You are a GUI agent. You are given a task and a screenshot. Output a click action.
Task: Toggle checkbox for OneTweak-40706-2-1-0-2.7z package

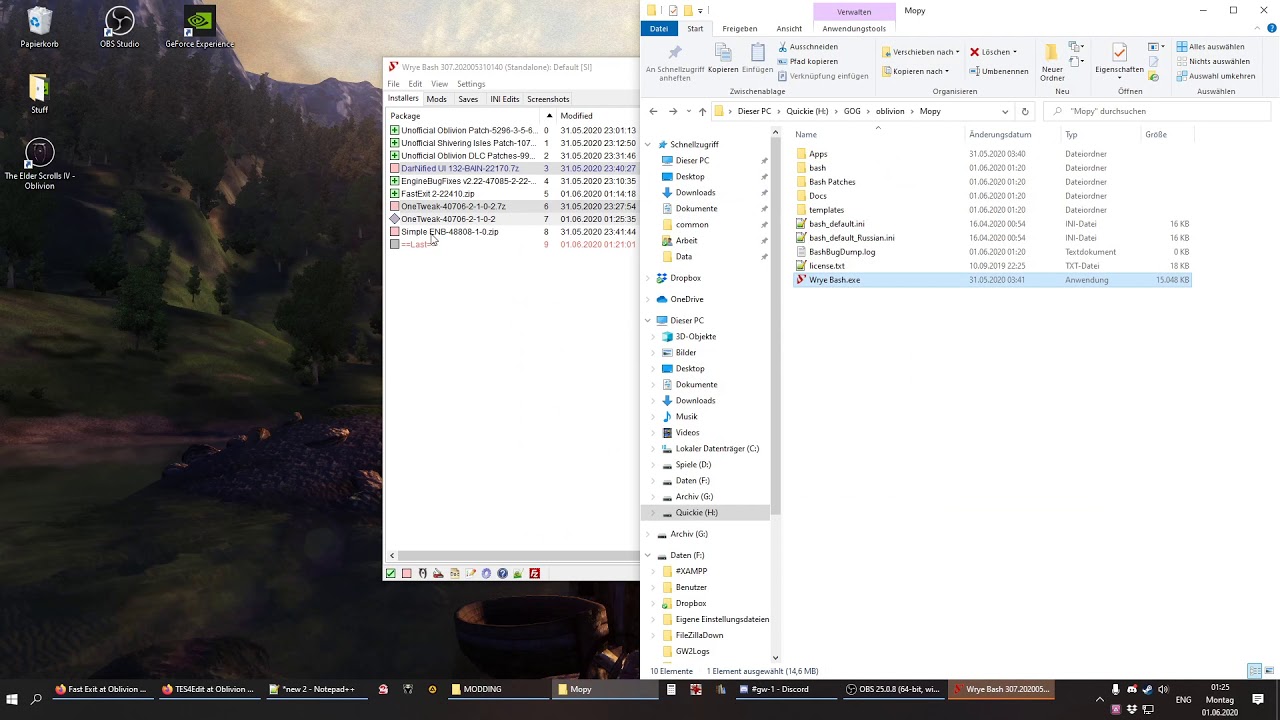pyautogui.click(x=394, y=206)
